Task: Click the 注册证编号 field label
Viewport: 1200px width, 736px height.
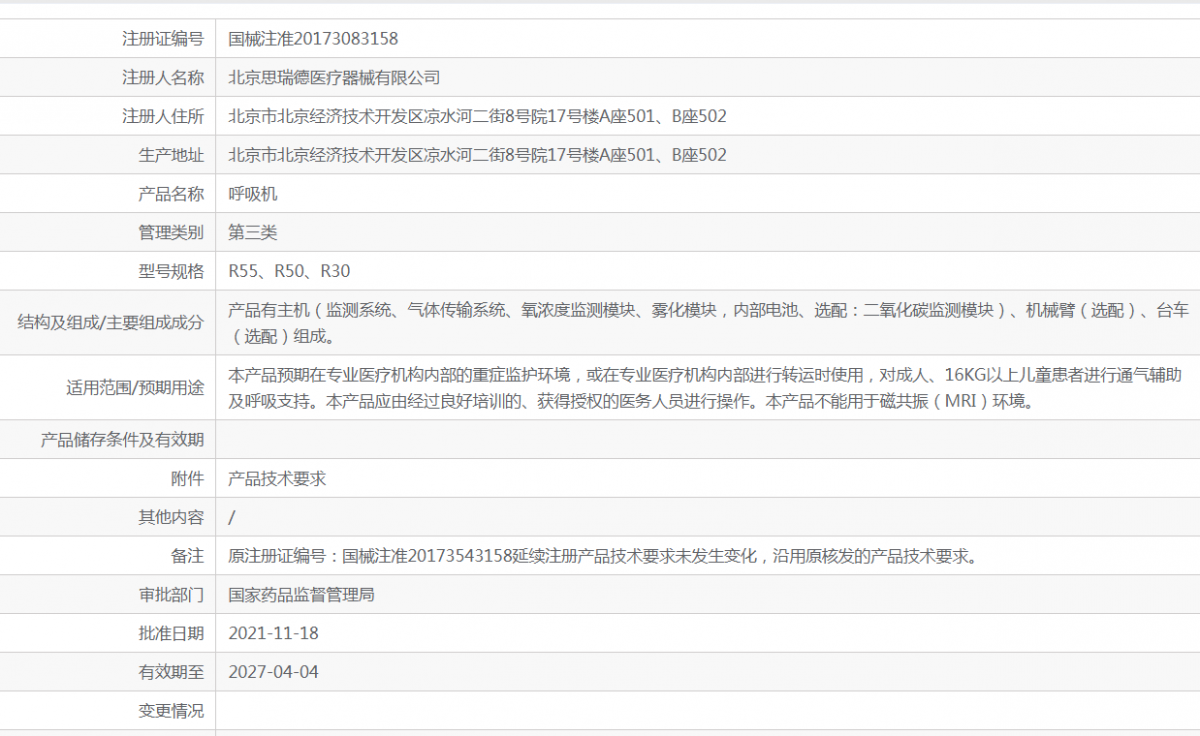Action: click(x=163, y=39)
